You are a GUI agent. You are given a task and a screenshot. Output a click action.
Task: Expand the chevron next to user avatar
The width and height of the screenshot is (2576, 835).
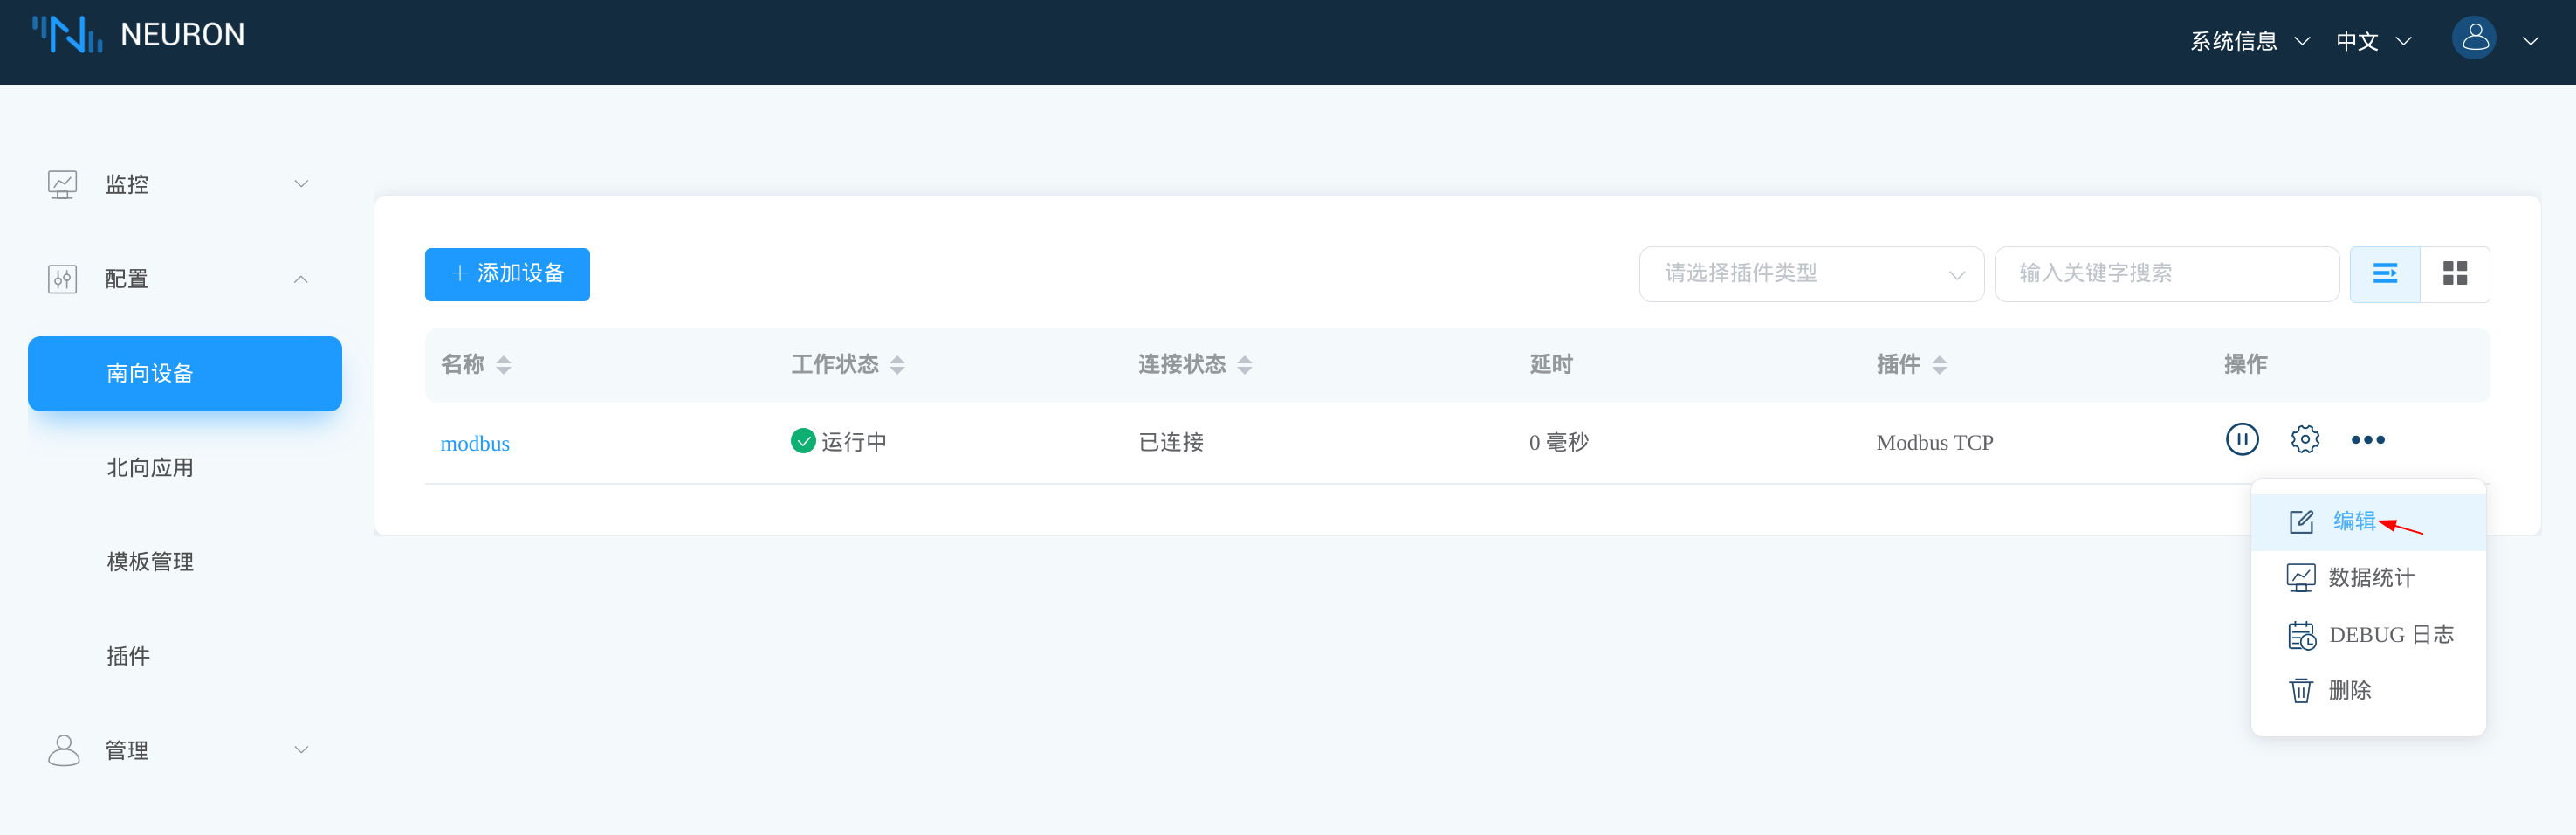[2530, 41]
